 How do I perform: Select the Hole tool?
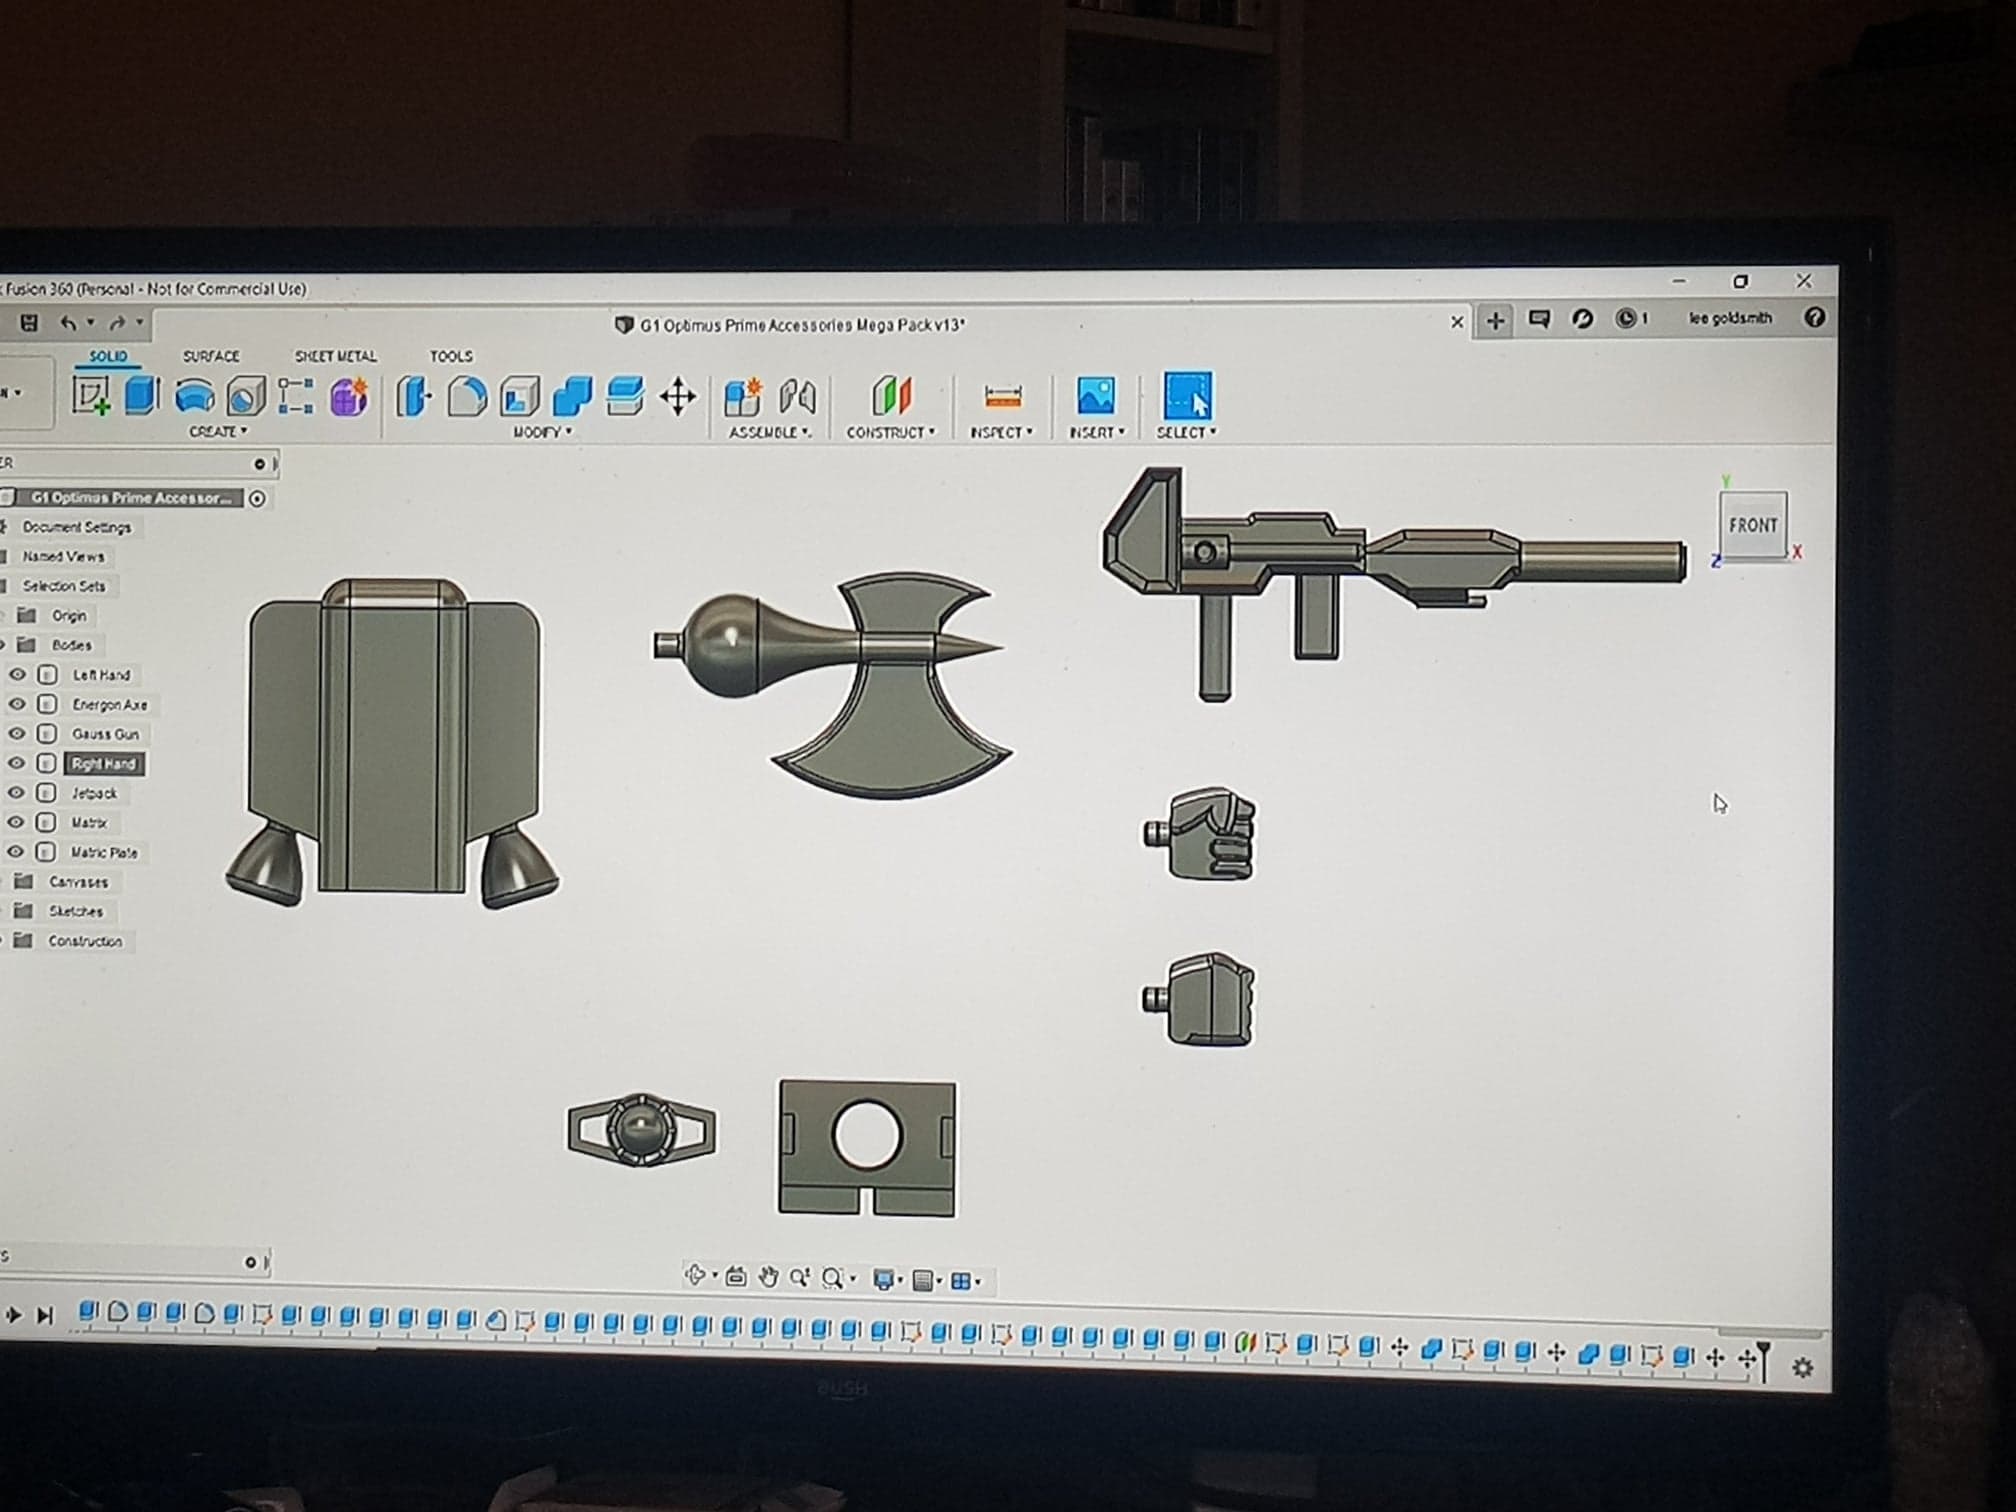tap(245, 397)
